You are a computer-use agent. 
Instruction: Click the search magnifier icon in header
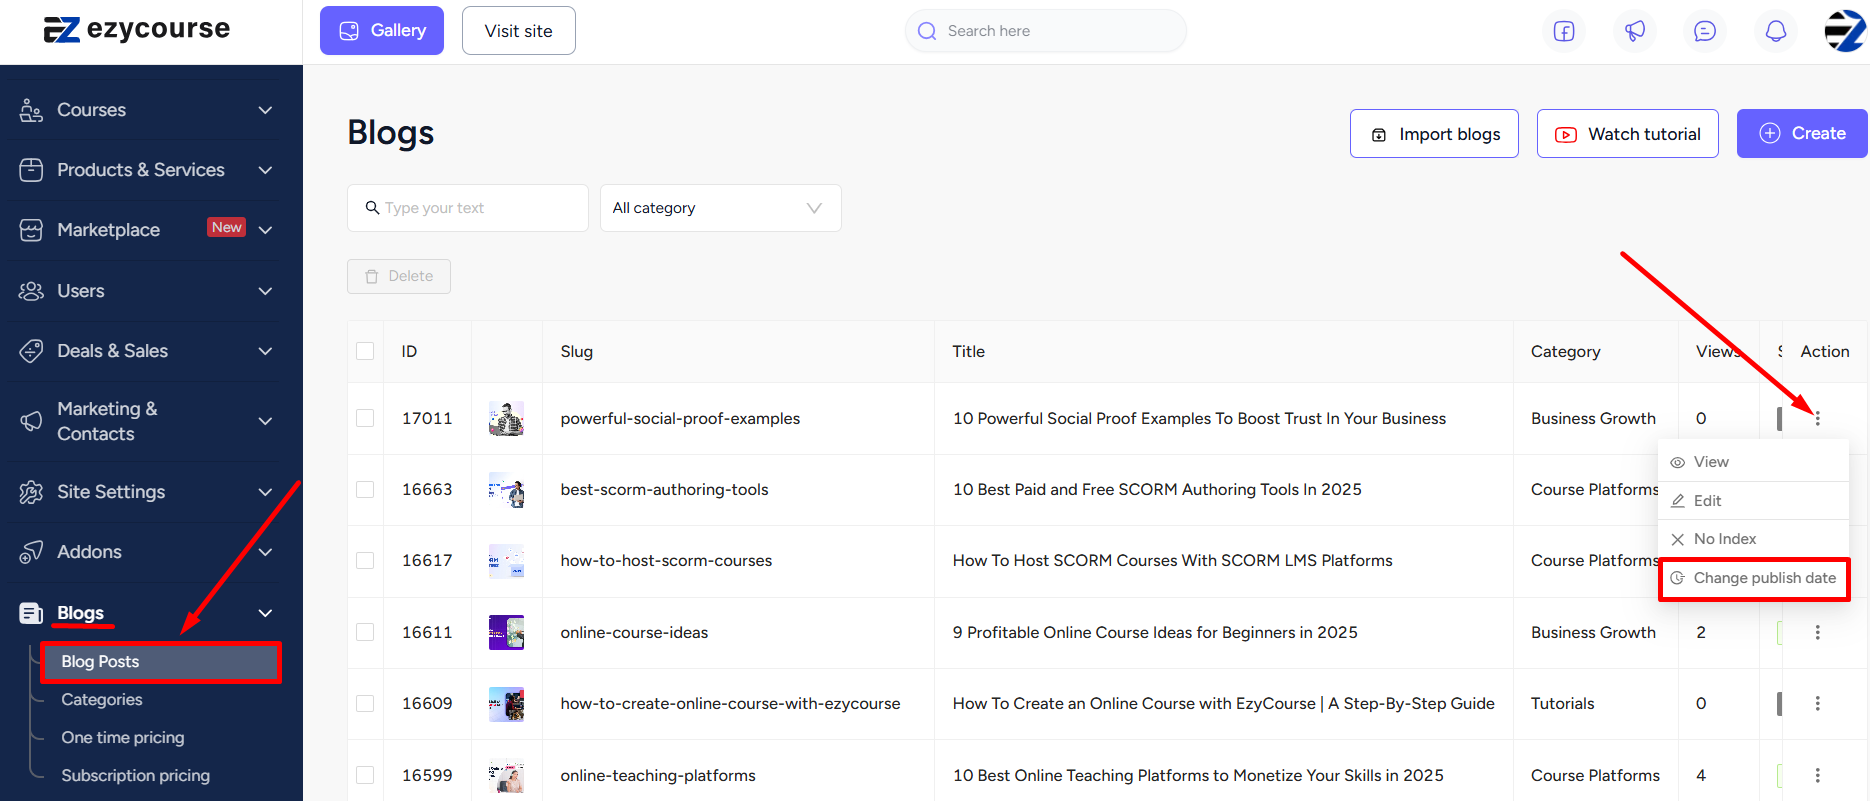coord(927,31)
